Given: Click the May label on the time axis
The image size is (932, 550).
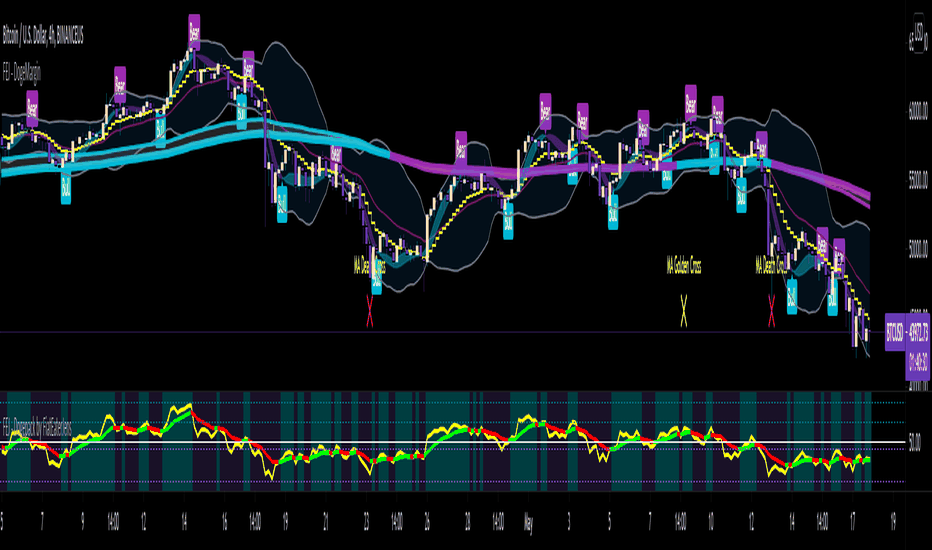Looking at the screenshot, I should (x=528, y=523).
